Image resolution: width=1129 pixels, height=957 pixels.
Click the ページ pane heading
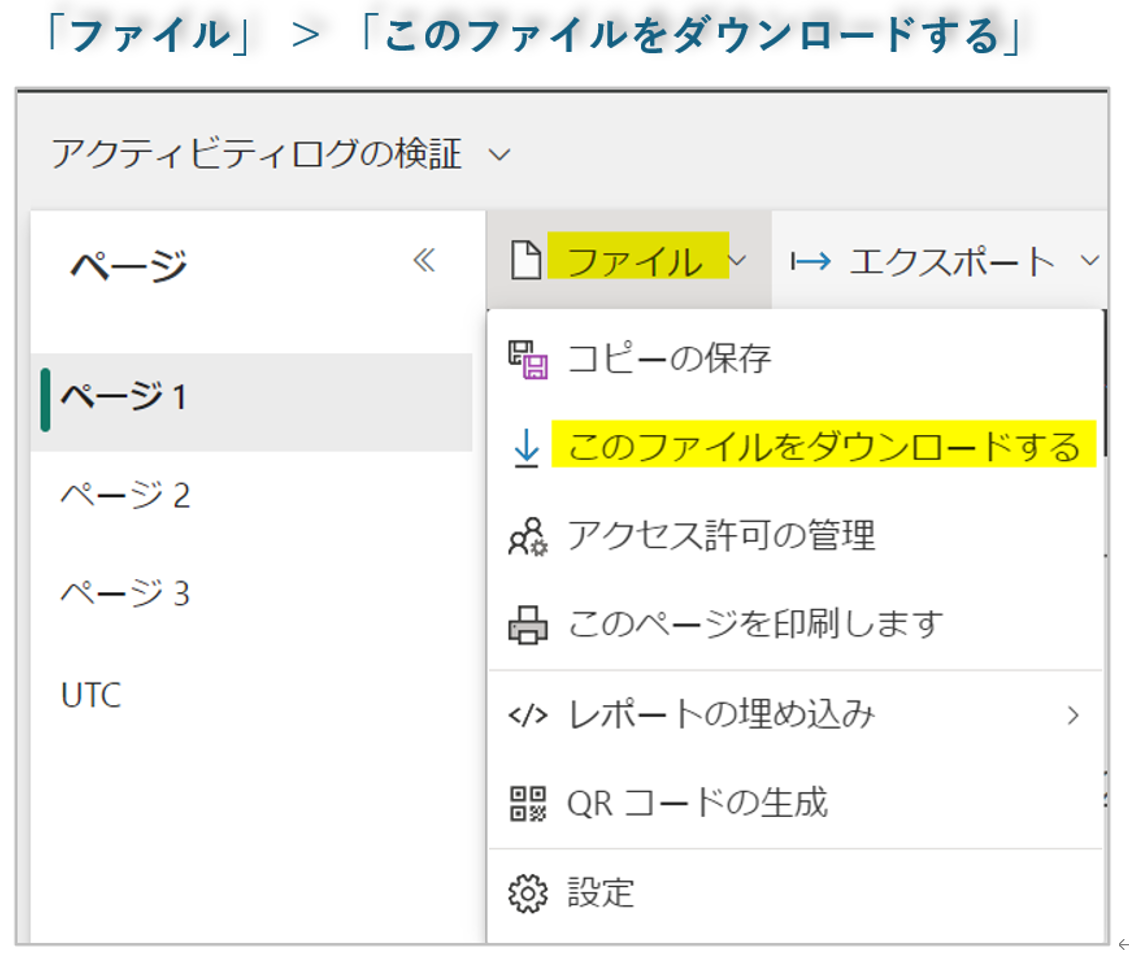[x=128, y=264]
